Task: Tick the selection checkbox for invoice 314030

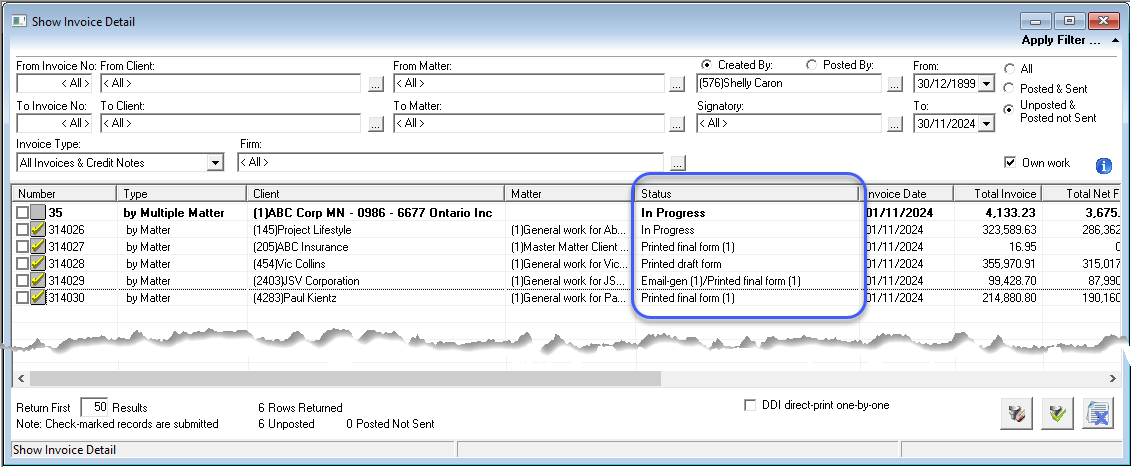Action: click(23, 297)
